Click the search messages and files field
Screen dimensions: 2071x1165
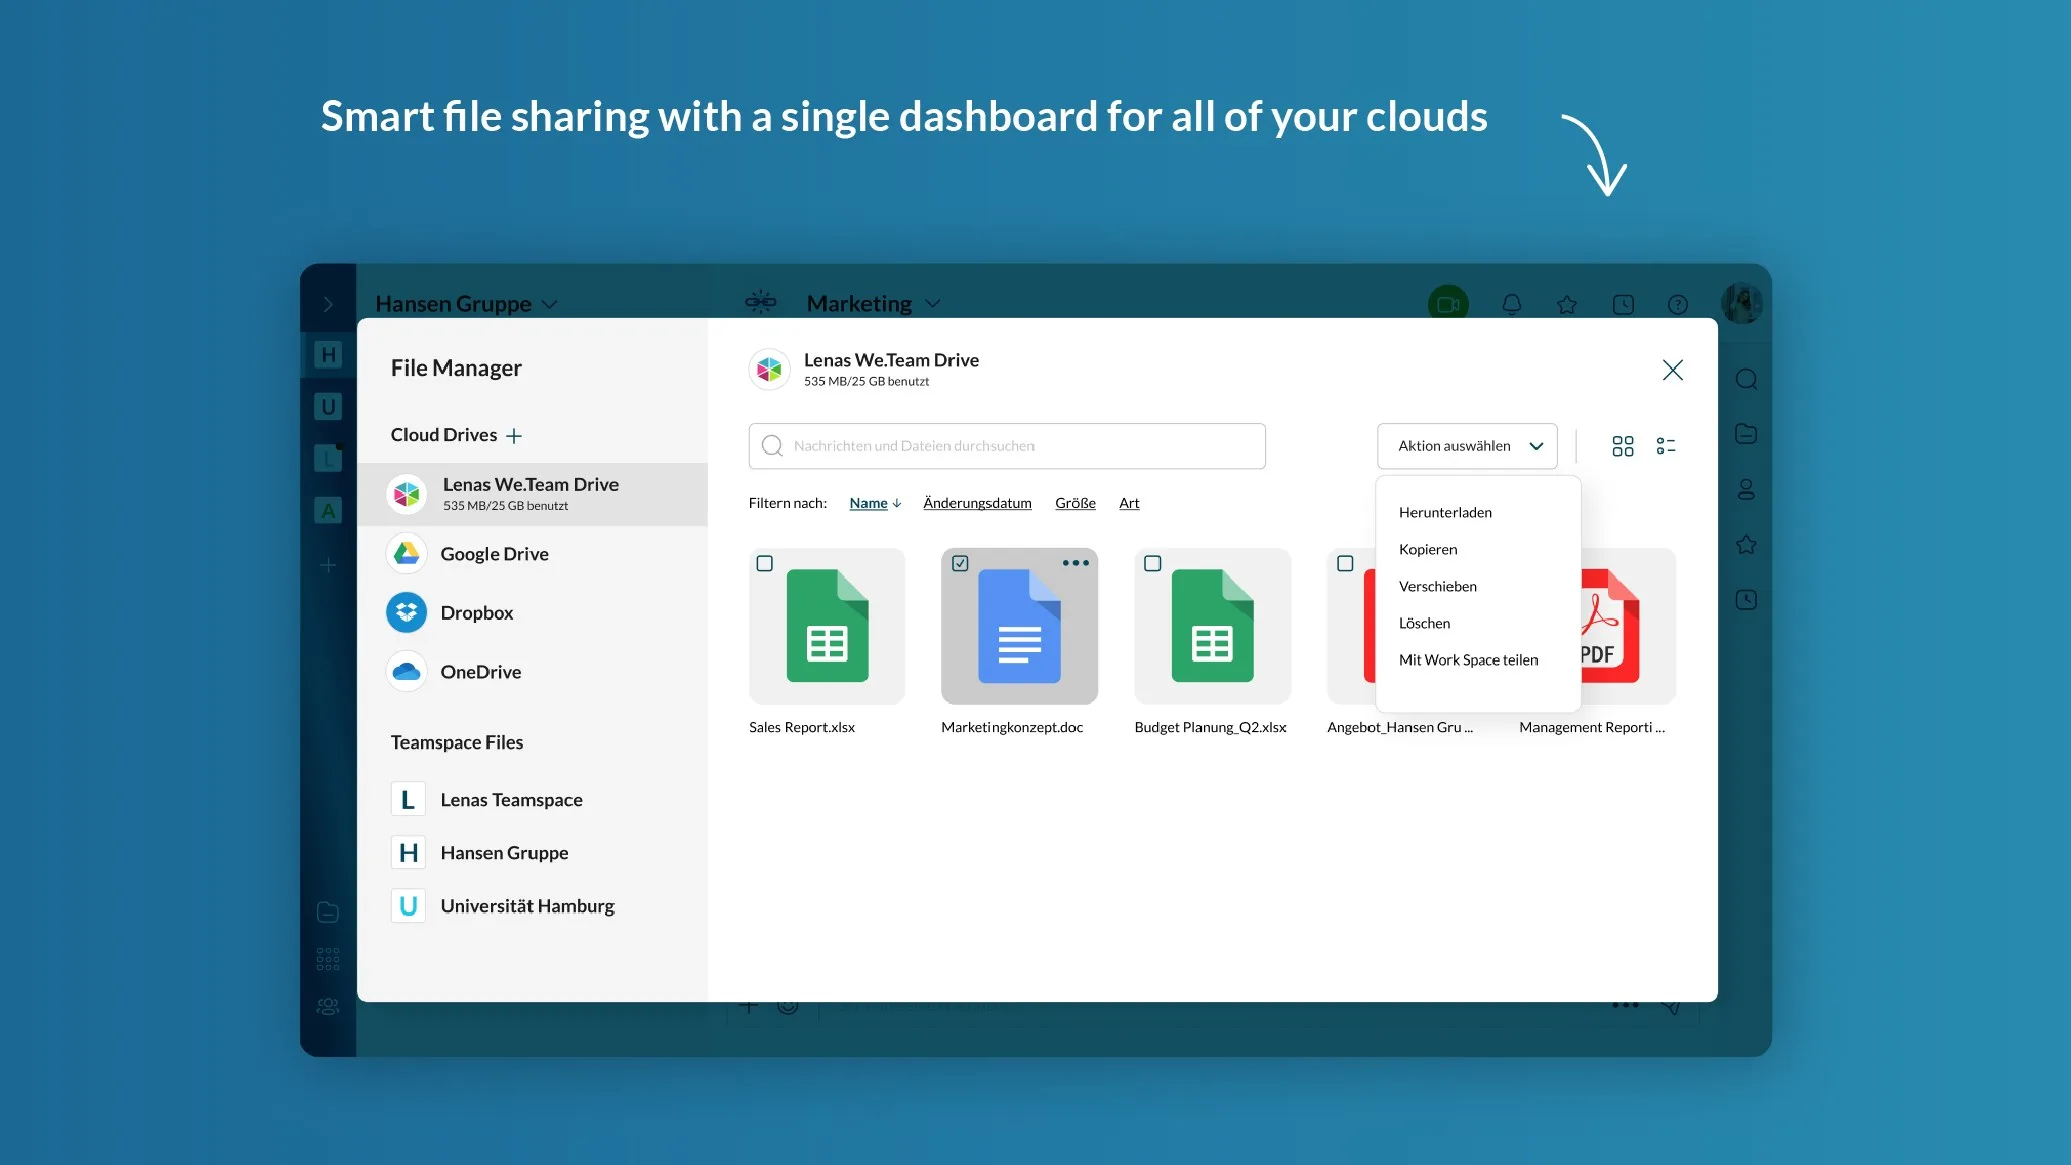coord(1007,446)
